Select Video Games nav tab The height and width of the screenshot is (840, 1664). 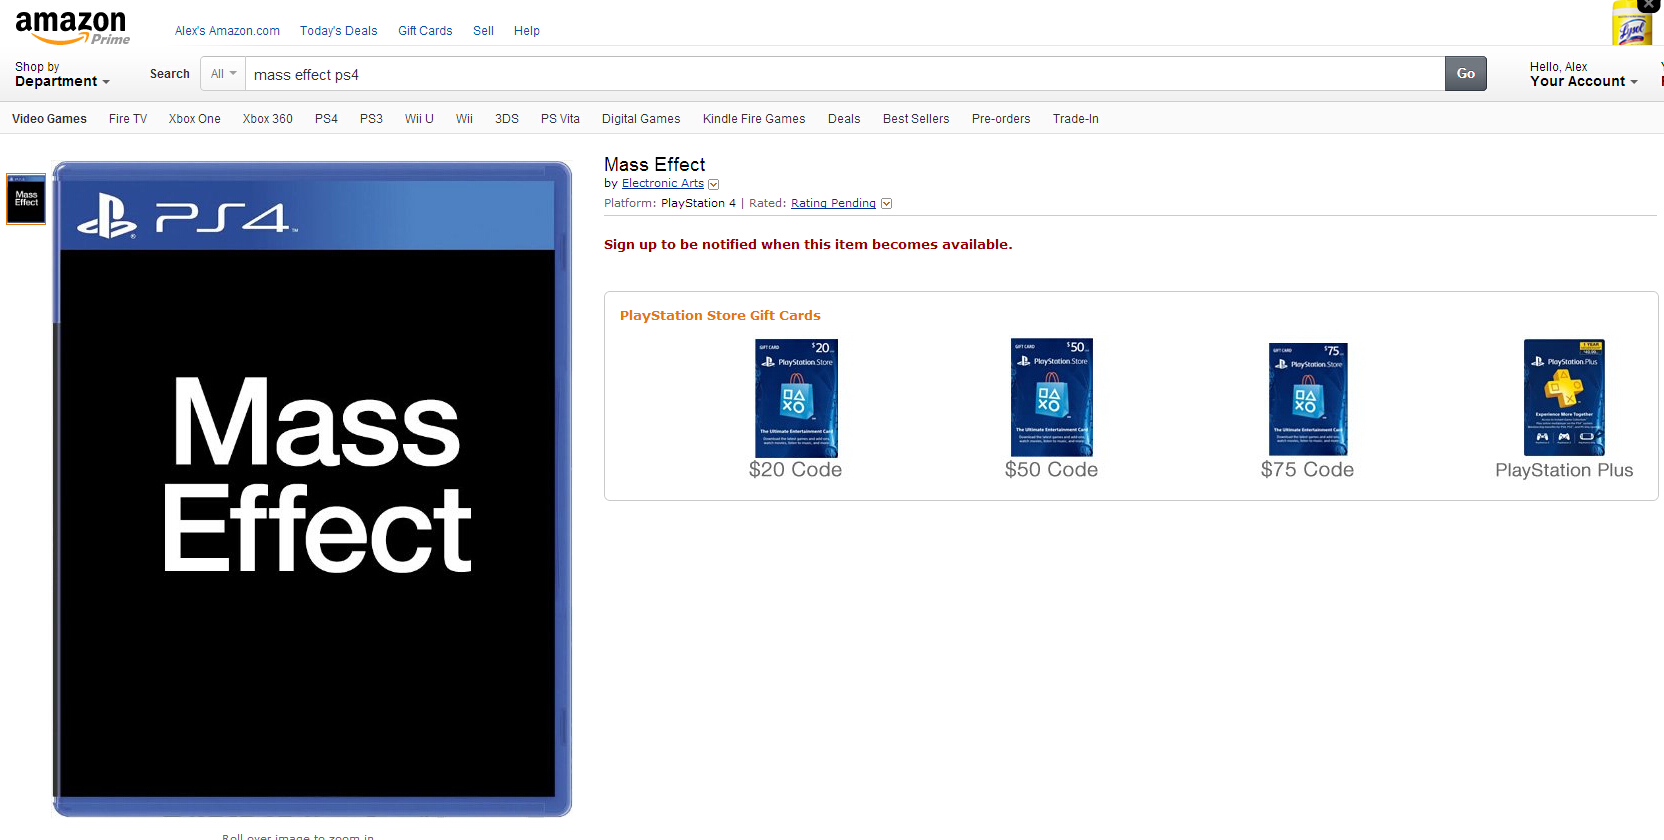49,119
